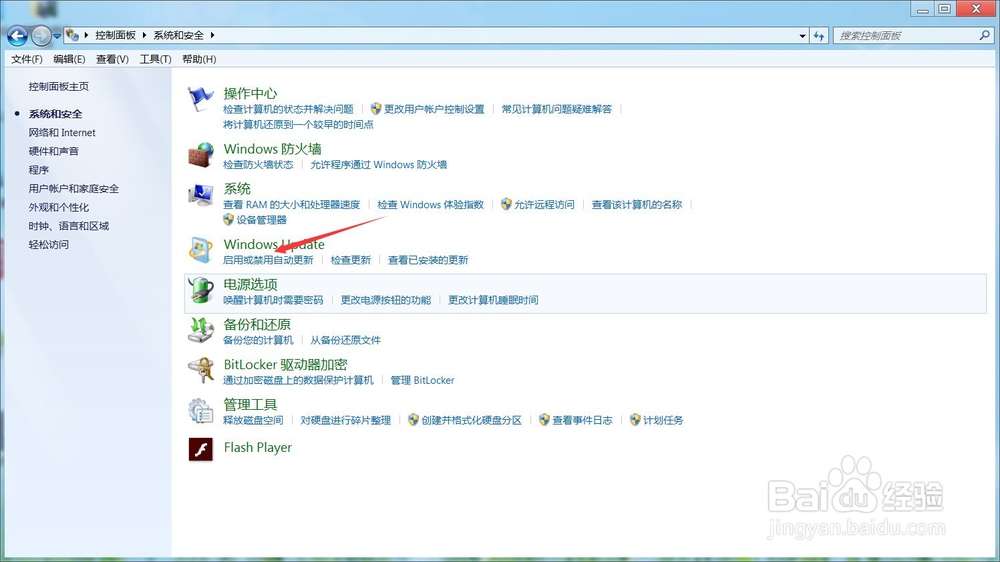Open the 帮助(H) menu
Viewport: 1000px width, 562px height.
coord(199,59)
